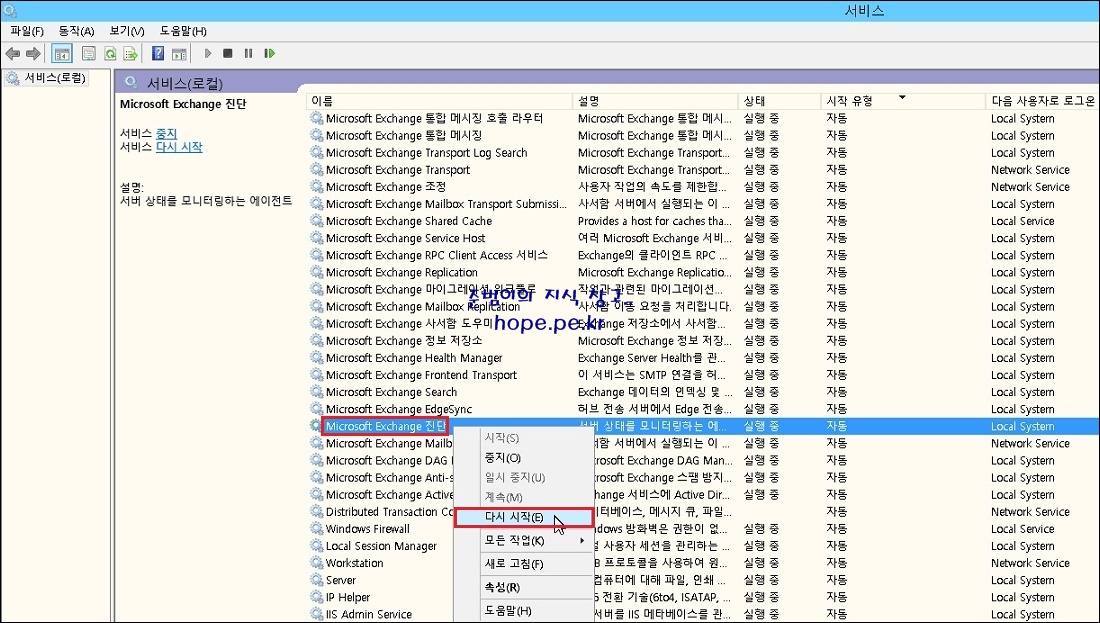The image size is (1100, 623).
Task: Open the Properties toolbar icon
Action: point(88,53)
